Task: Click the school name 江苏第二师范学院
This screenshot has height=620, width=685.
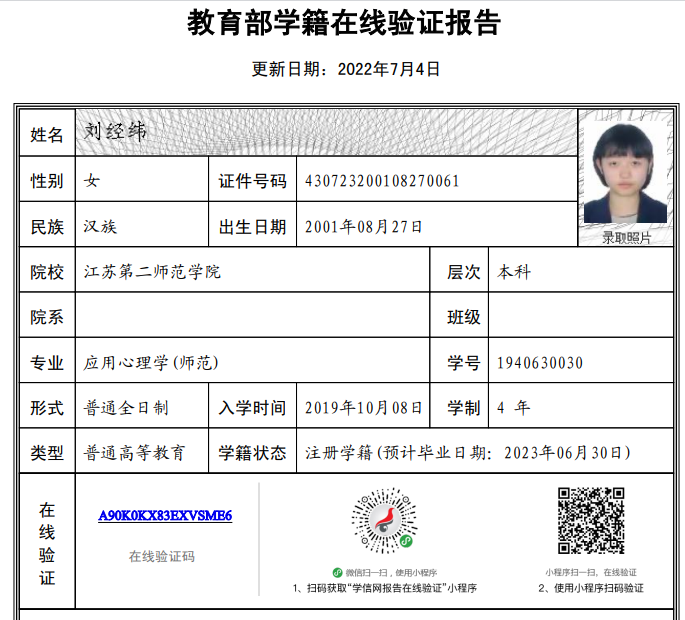Action: pos(152,272)
